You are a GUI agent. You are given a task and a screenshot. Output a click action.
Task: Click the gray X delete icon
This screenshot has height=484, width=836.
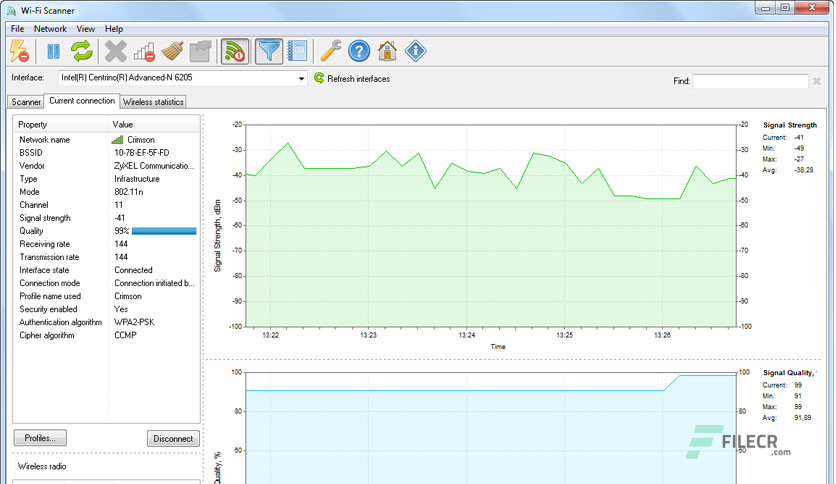115,52
